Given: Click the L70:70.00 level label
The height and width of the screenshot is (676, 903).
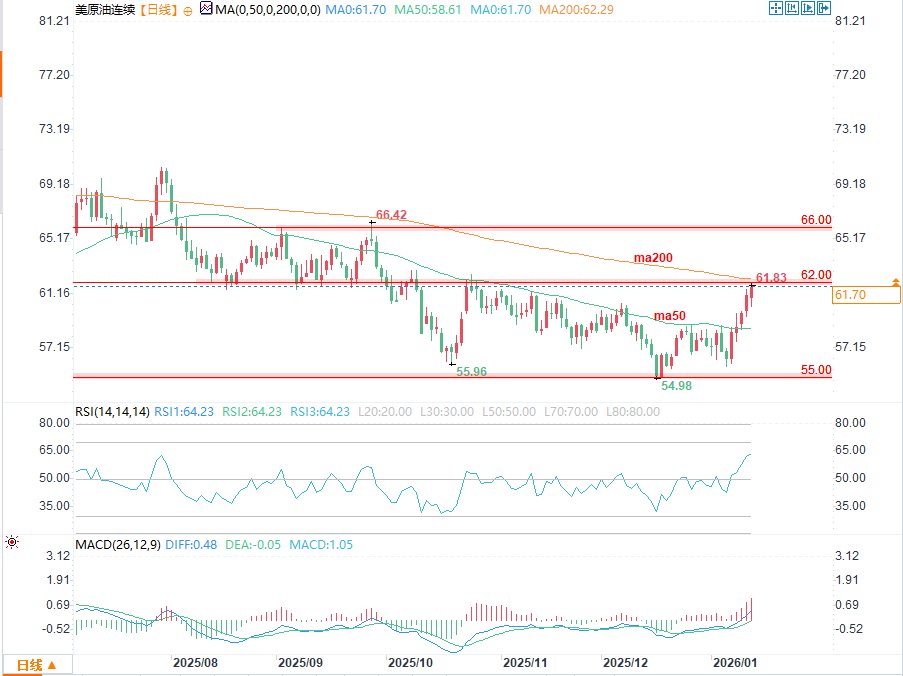Looking at the screenshot, I should tap(571, 412).
